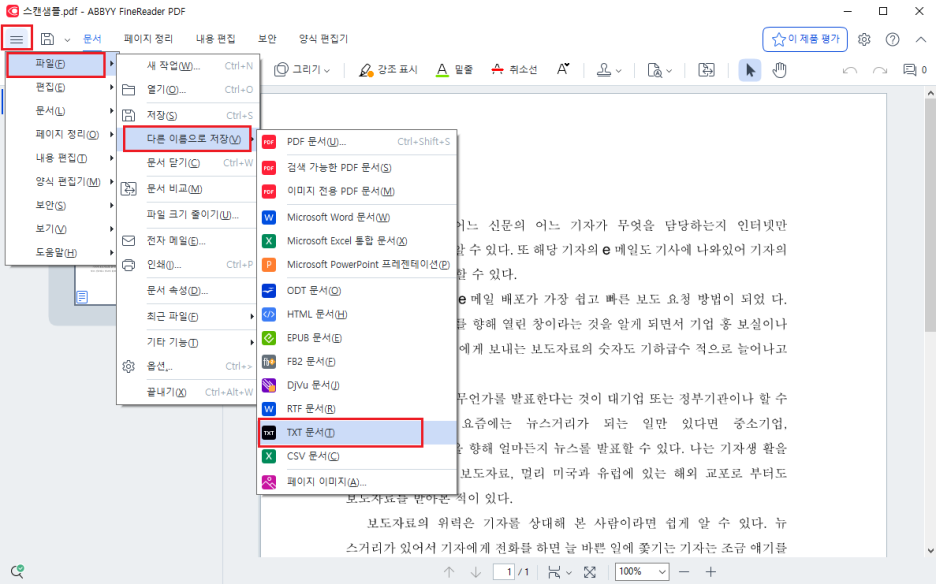Viewport: 936px width, 584px height.
Task: Collapse the ribbon with the up chevron
Action: tap(920, 39)
